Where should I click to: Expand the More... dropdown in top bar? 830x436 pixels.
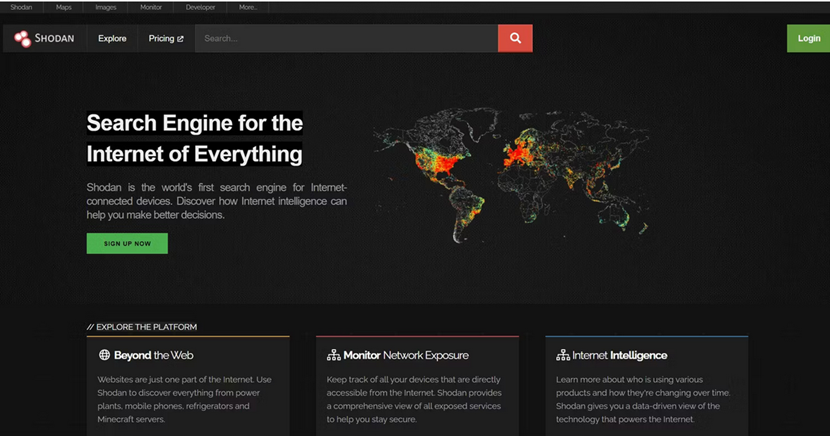(248, 7)
